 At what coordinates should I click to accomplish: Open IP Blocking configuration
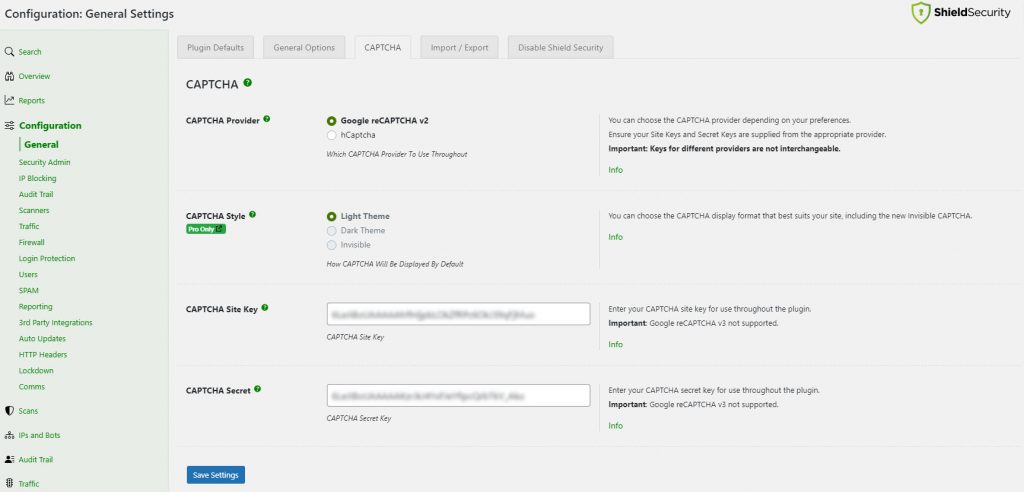point(37,178)
